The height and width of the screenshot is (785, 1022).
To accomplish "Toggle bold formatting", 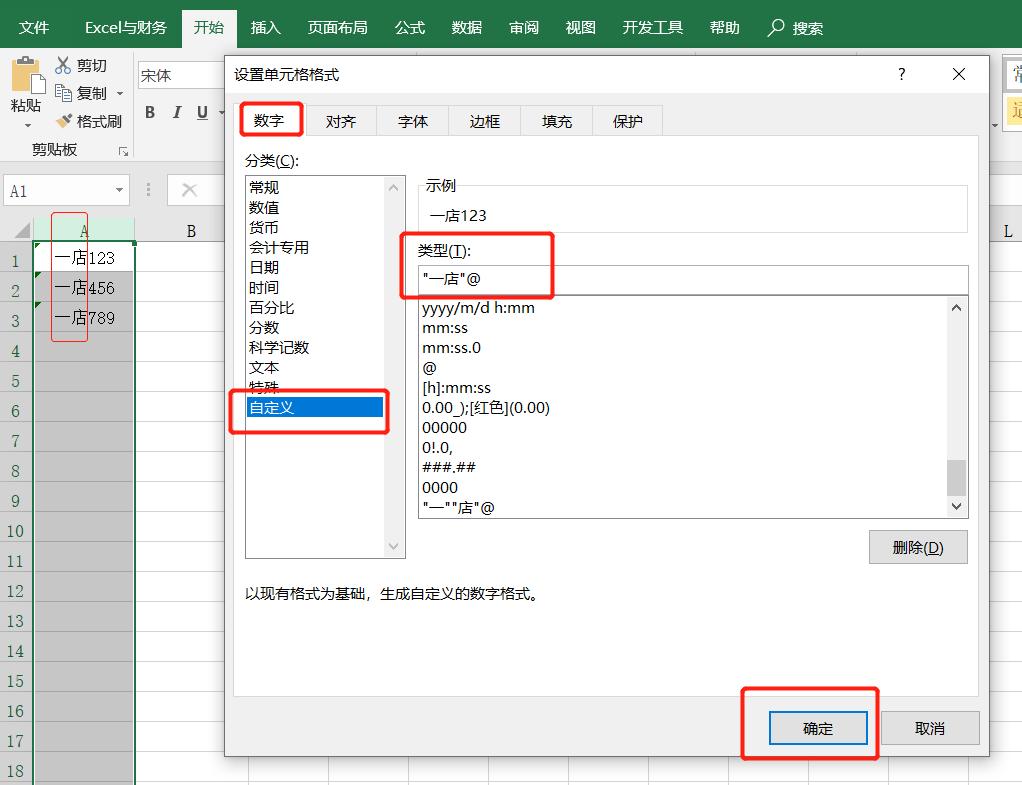I will pos(150,113).
